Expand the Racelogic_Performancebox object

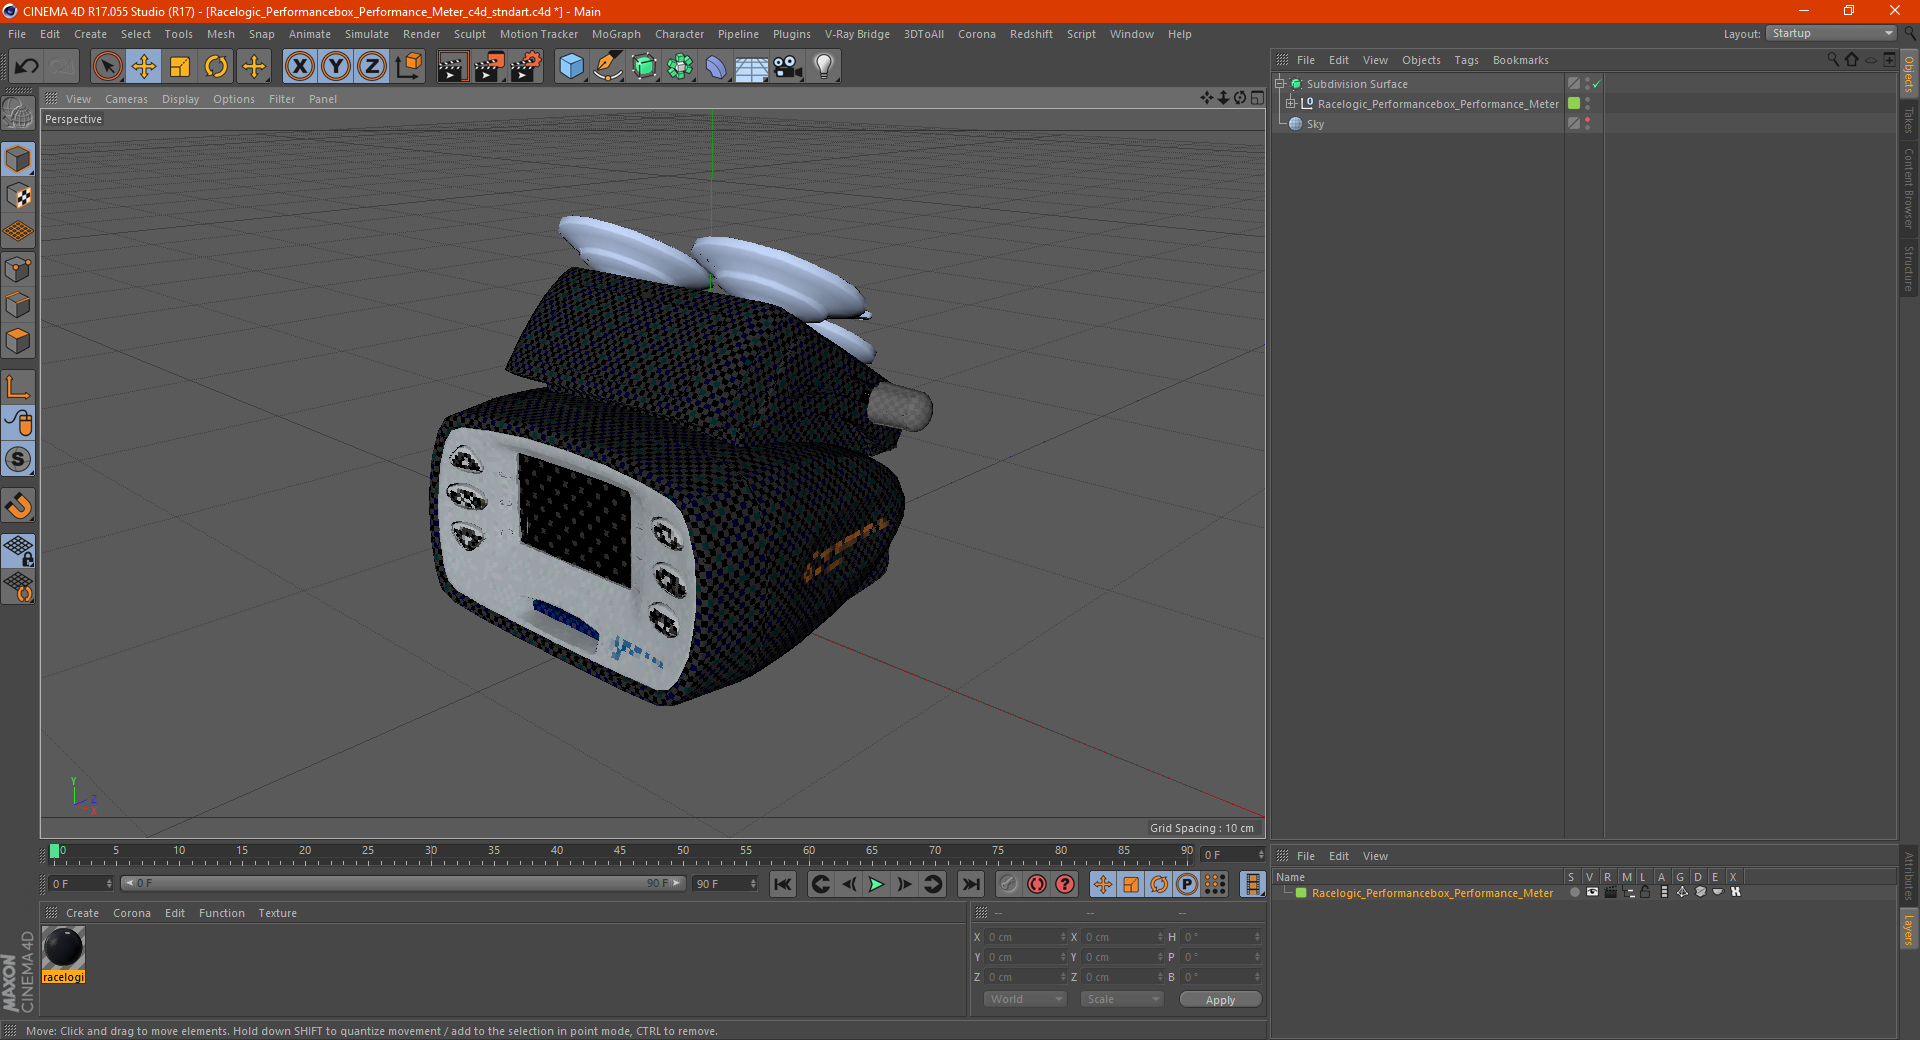[x=1290, y=104]
